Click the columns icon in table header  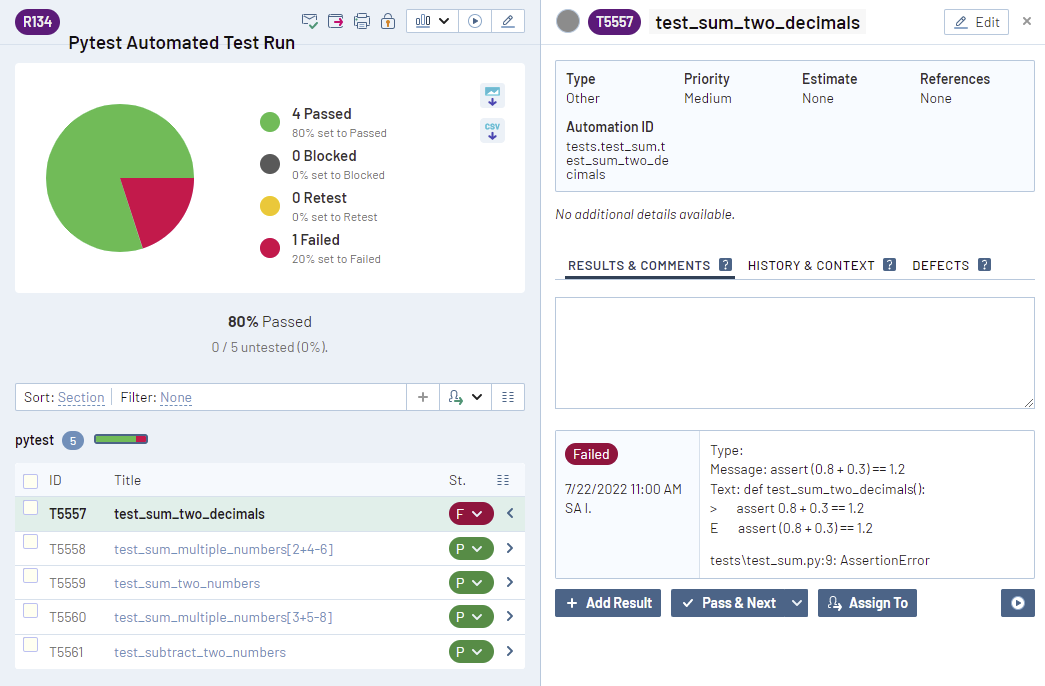503,480
